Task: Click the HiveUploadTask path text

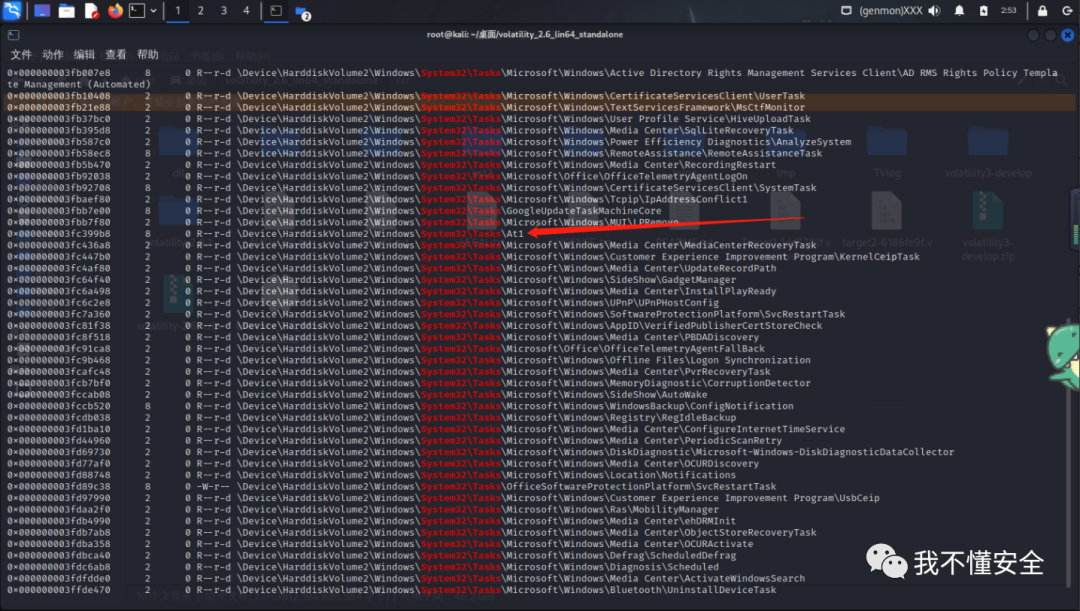Action: pyautogui.click(x=770, y=118)
